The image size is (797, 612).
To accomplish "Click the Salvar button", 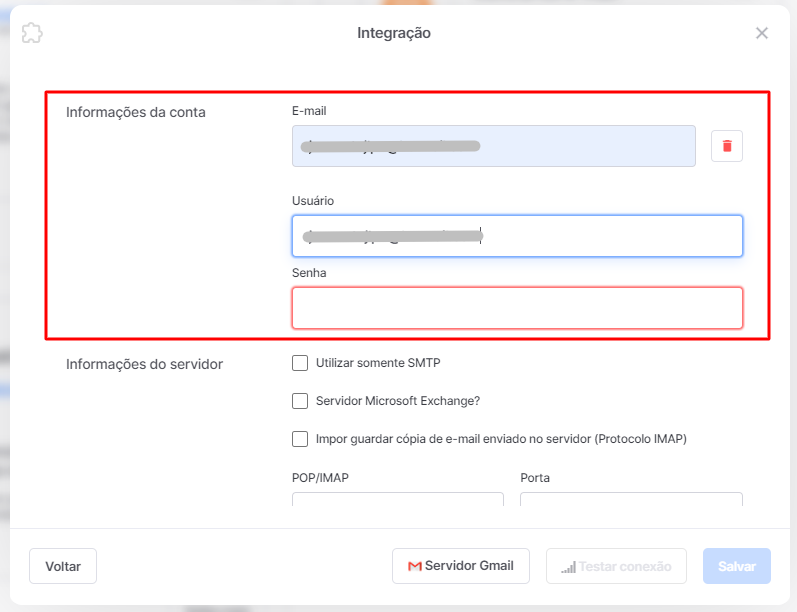I will click(x=737, y=566).
